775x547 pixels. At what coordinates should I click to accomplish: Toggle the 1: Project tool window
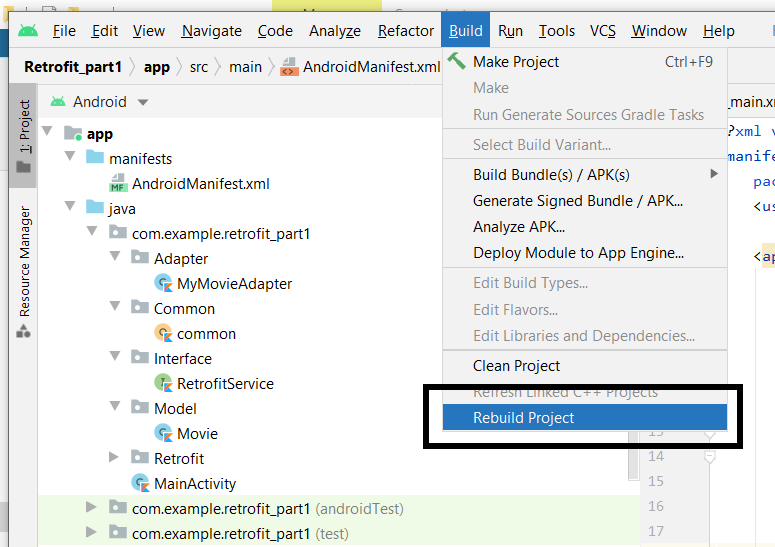click(24, 135)
